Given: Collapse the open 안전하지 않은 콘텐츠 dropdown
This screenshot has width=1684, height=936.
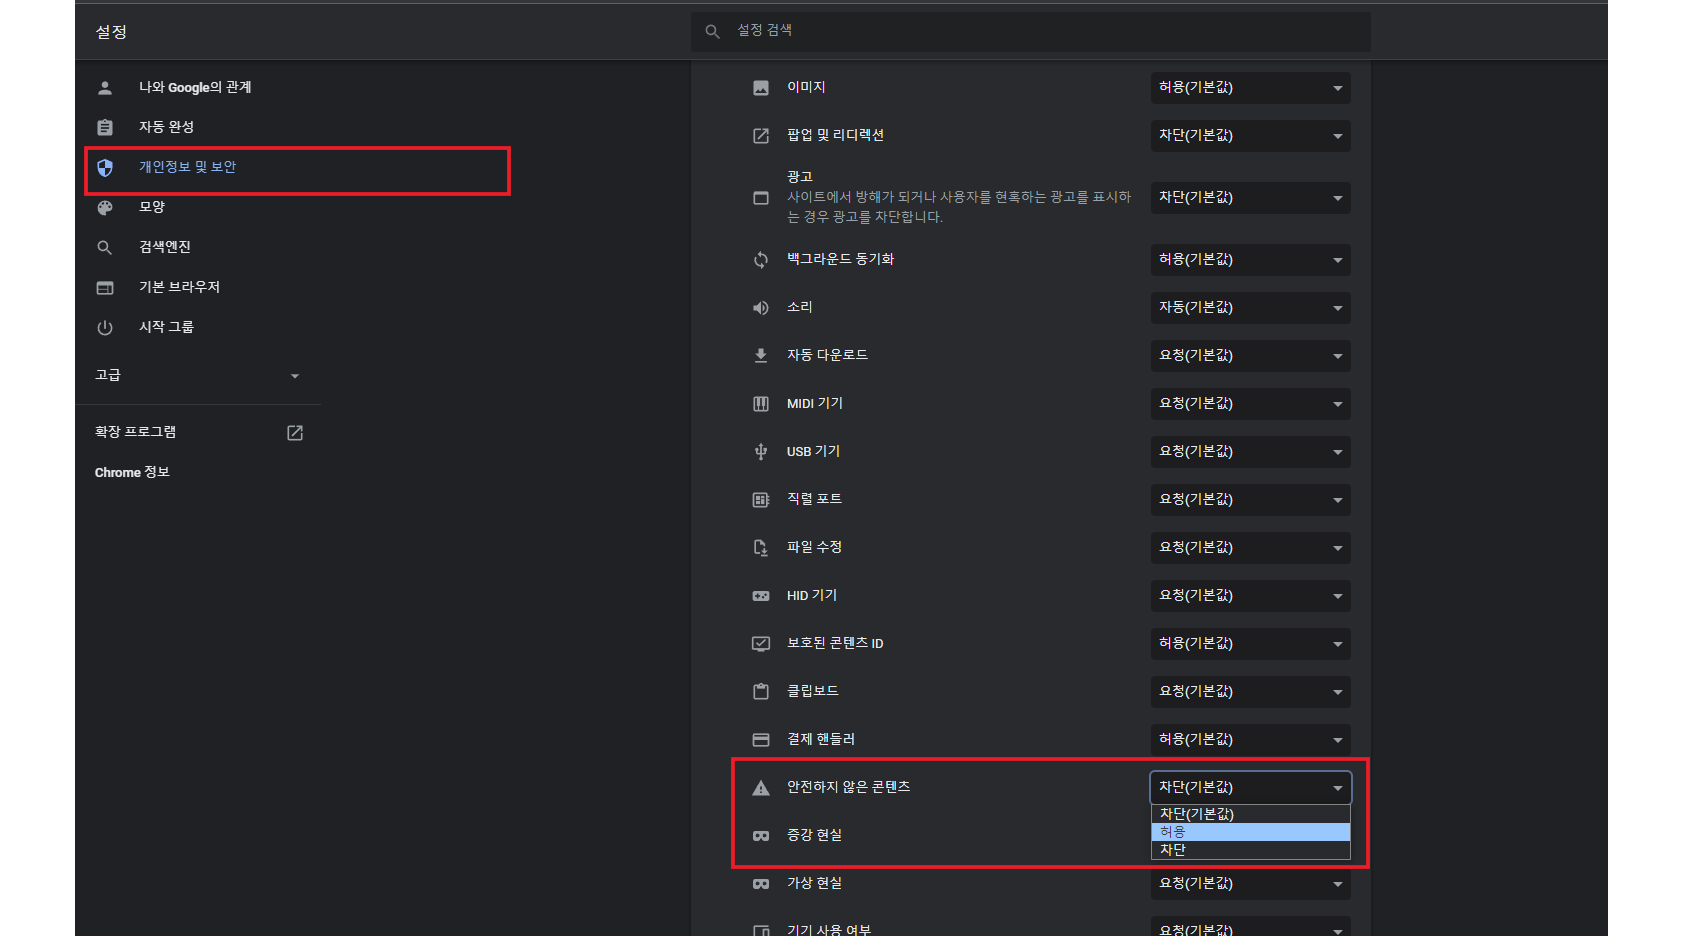Looking at the screenshot, I should click(1250, 788).
